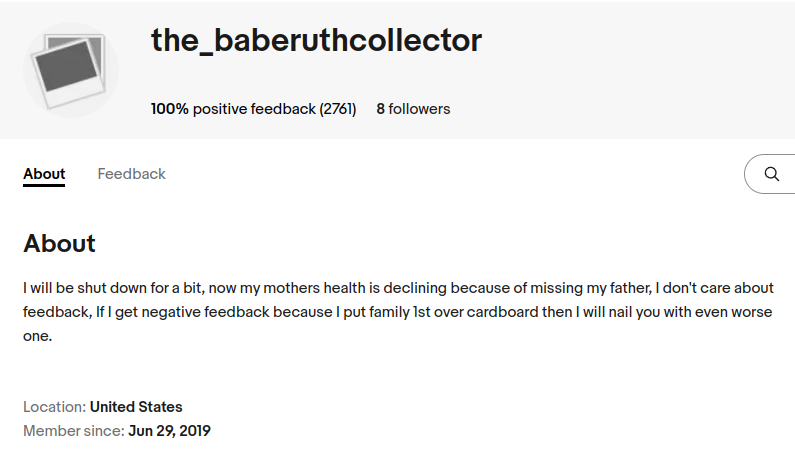
Task: Switch to the Feedback tab
Action: point(131,174)
